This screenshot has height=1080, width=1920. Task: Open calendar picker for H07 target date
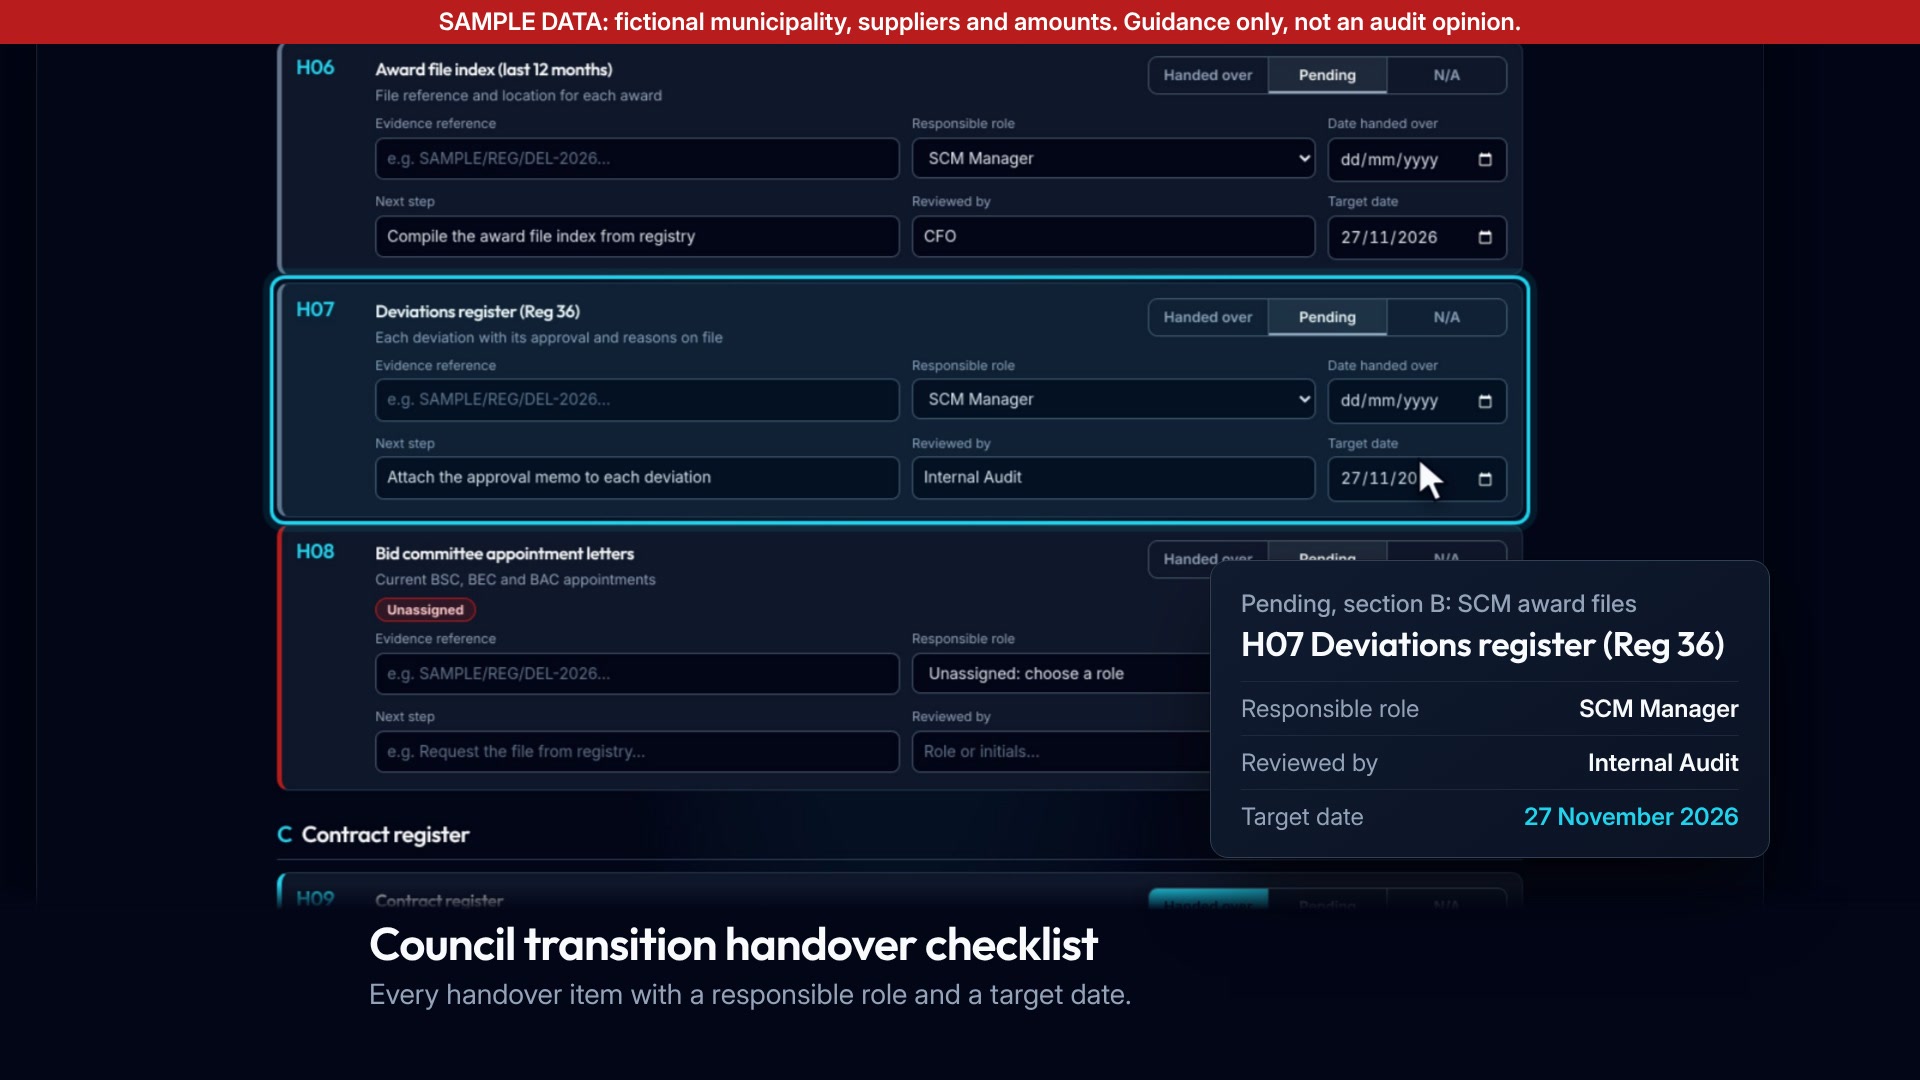(1485, 480)
